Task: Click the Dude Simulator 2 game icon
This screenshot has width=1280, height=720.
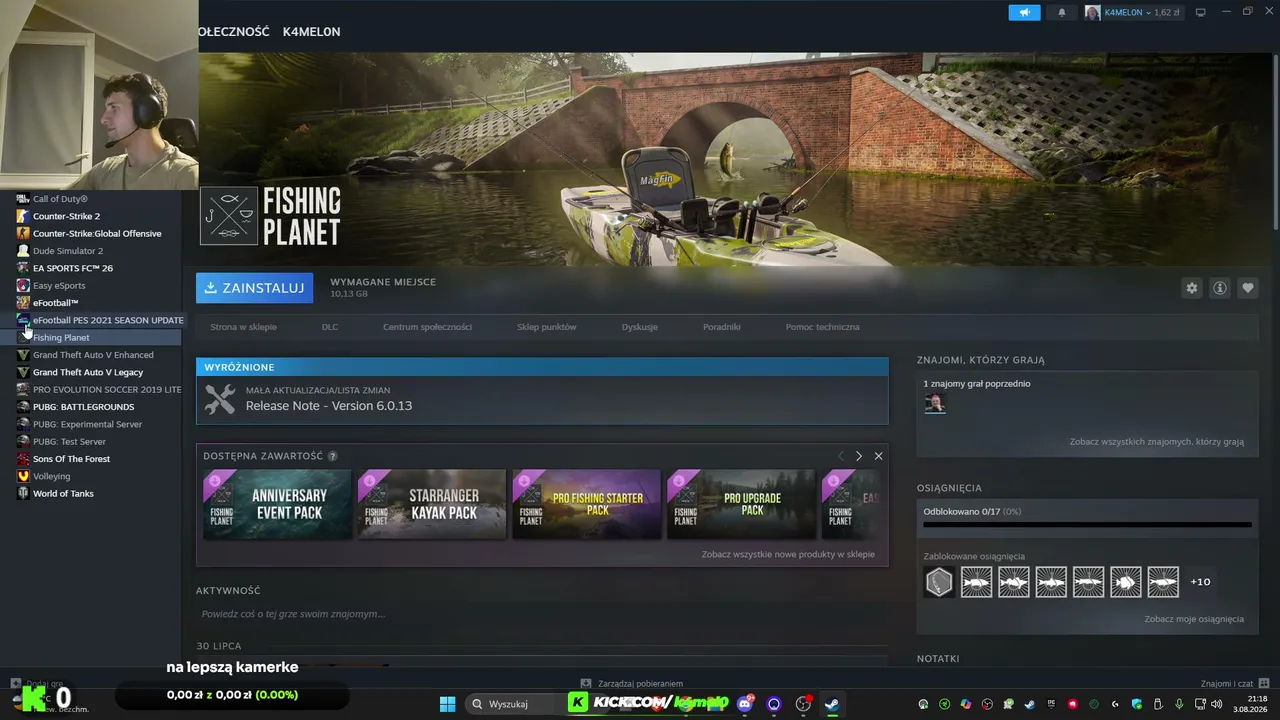Action: [23, 251]
